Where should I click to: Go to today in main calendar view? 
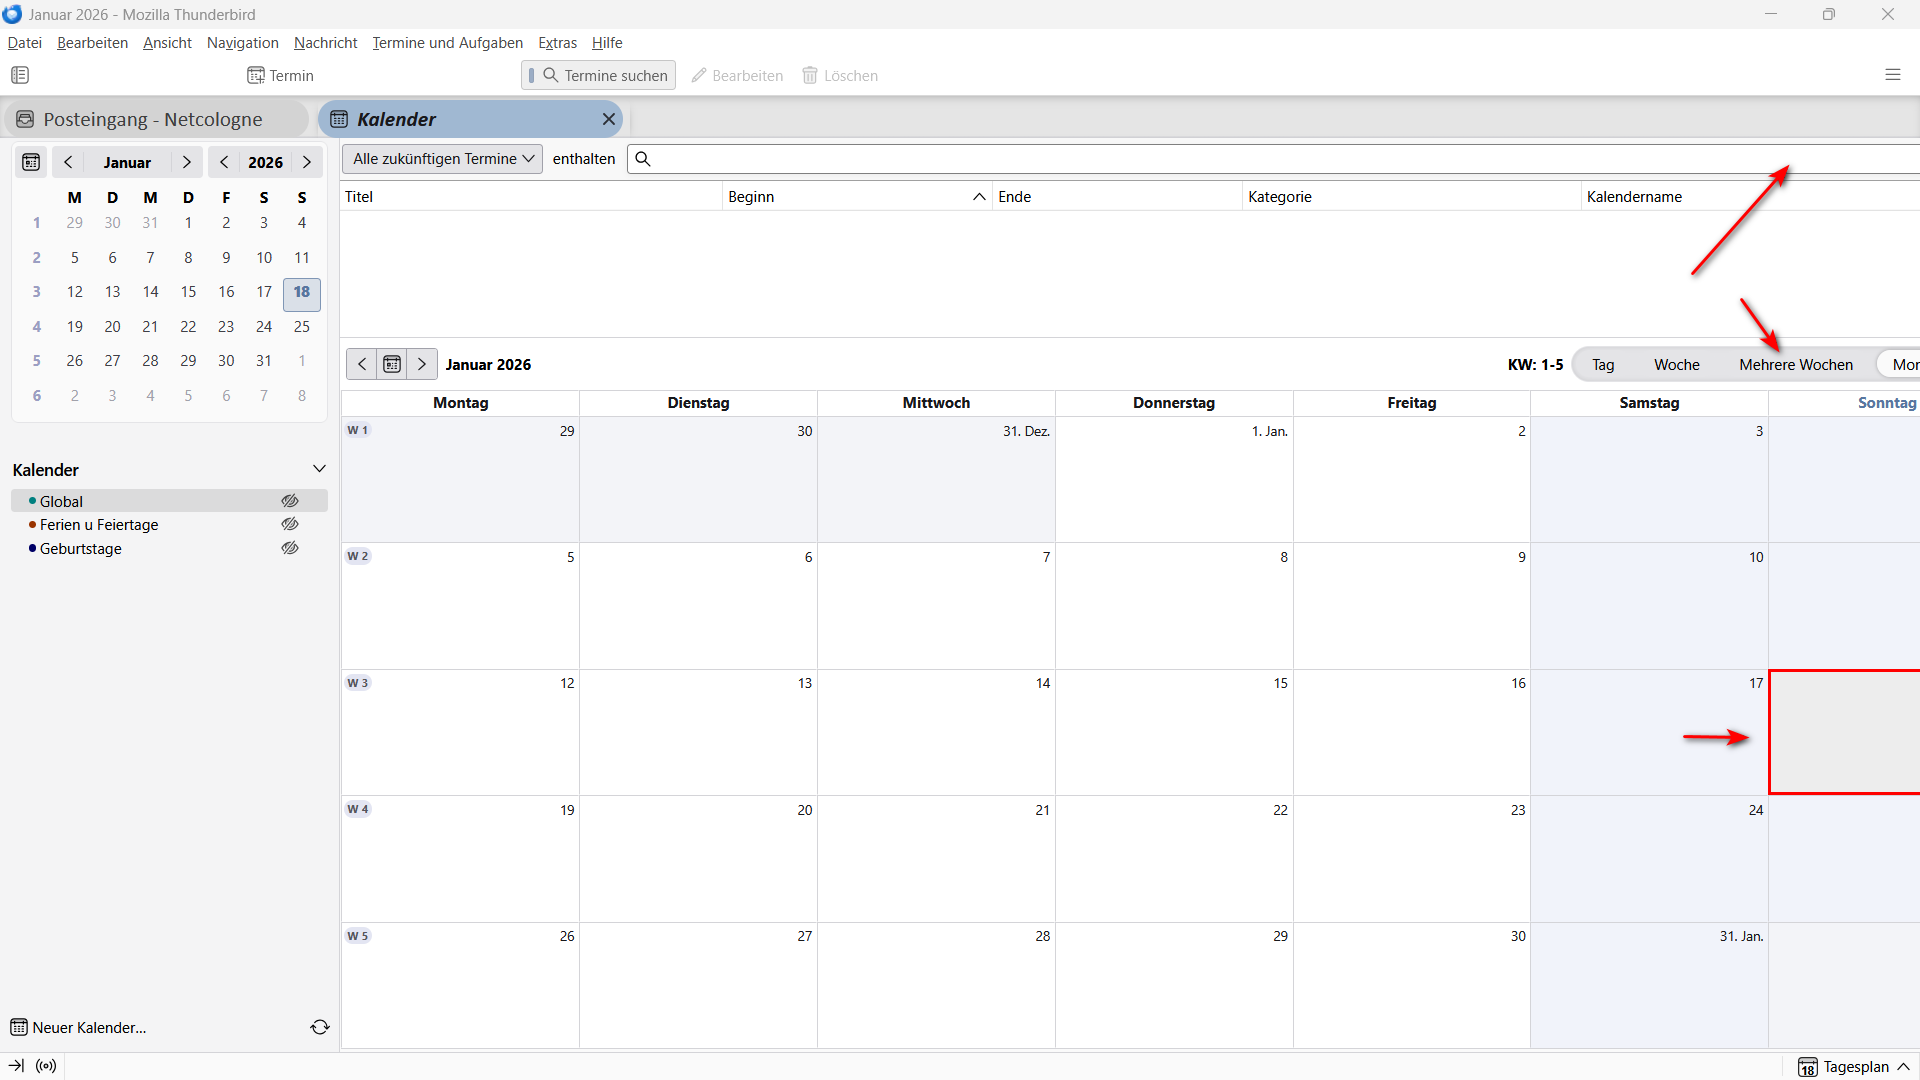coord(392,364)
